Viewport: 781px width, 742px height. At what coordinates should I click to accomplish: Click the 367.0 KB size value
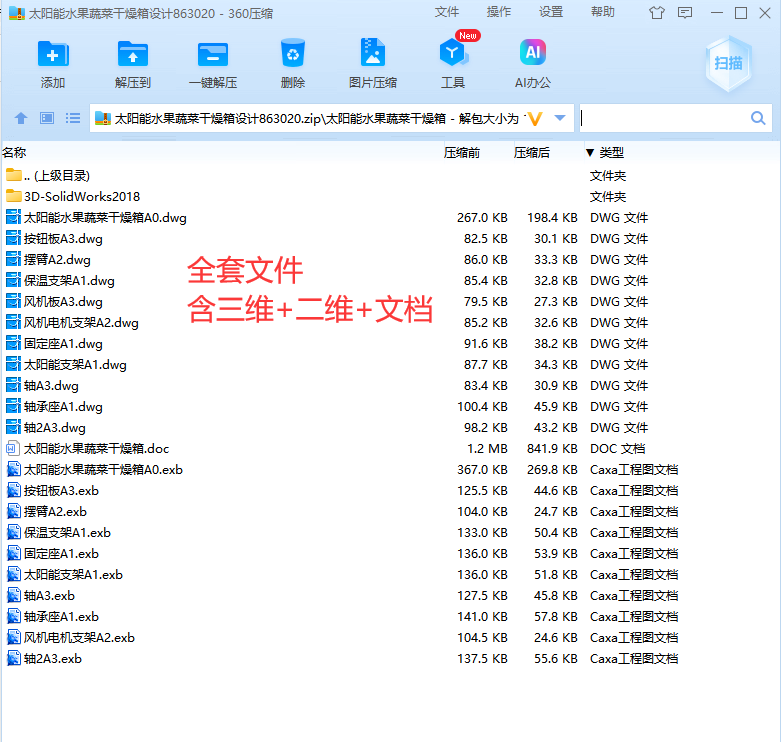(482, 470)
